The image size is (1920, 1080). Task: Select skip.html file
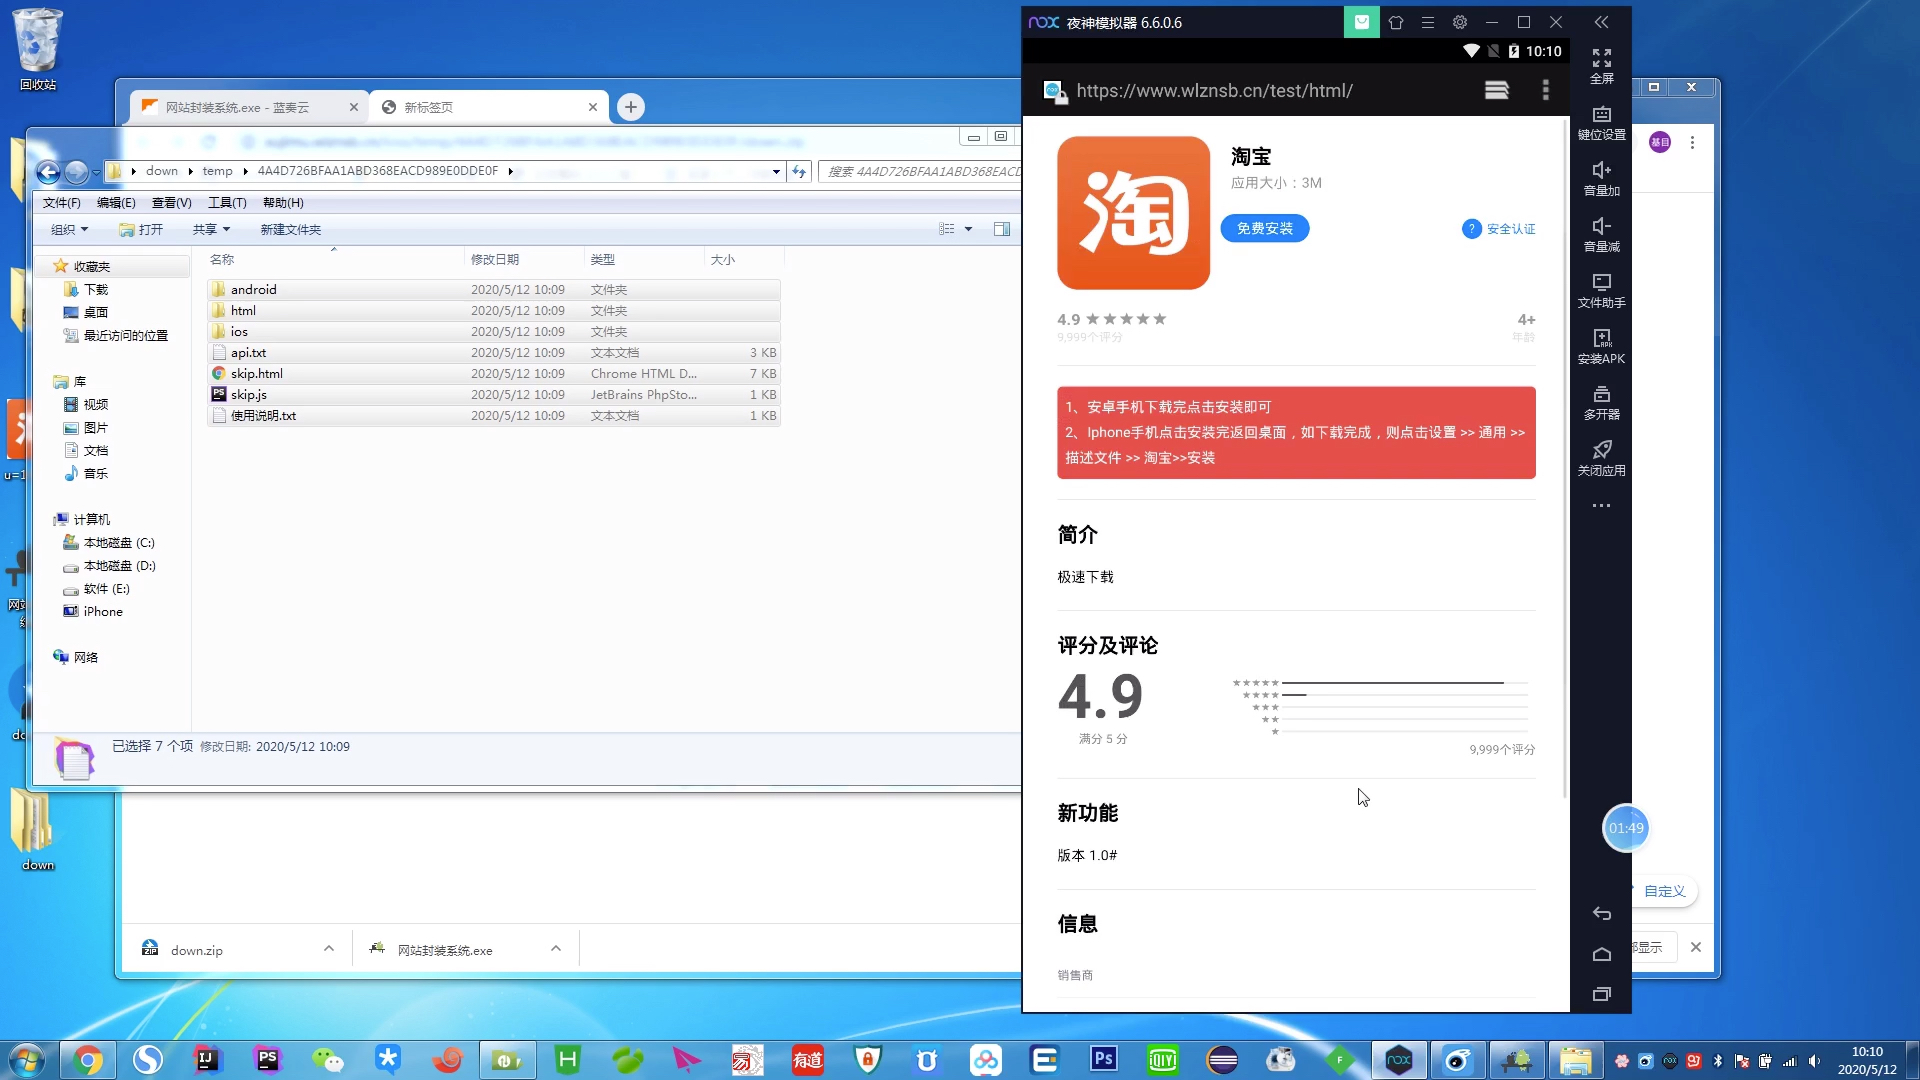493,374
